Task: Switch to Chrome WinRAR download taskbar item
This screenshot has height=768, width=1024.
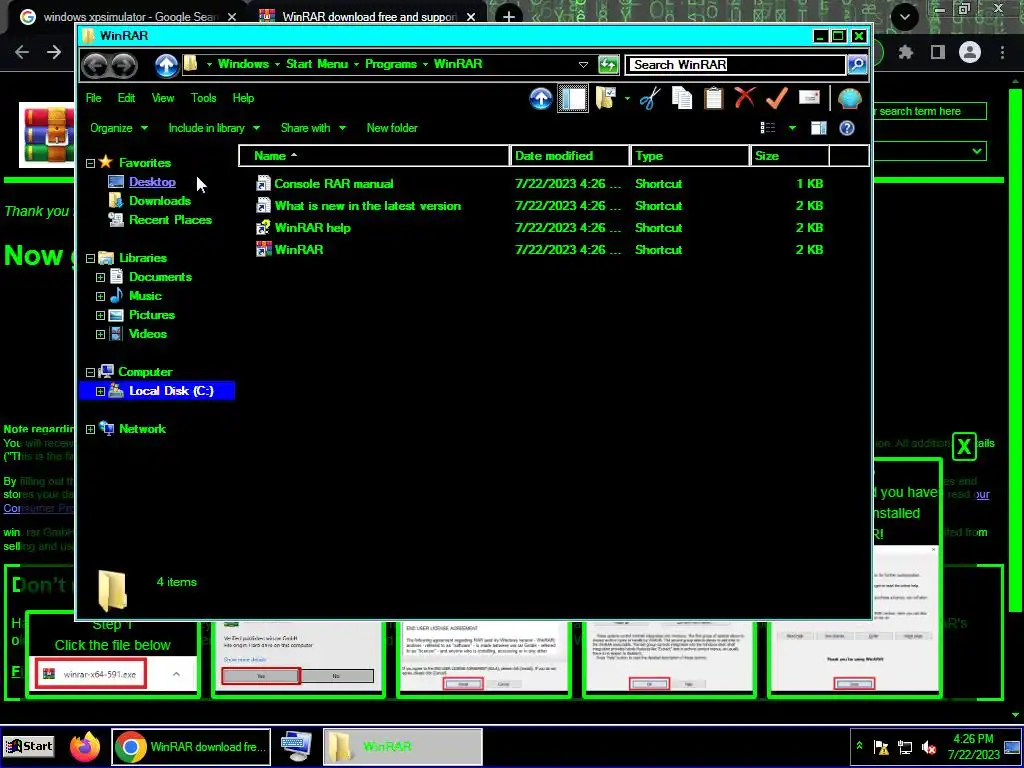Action: 191,747
